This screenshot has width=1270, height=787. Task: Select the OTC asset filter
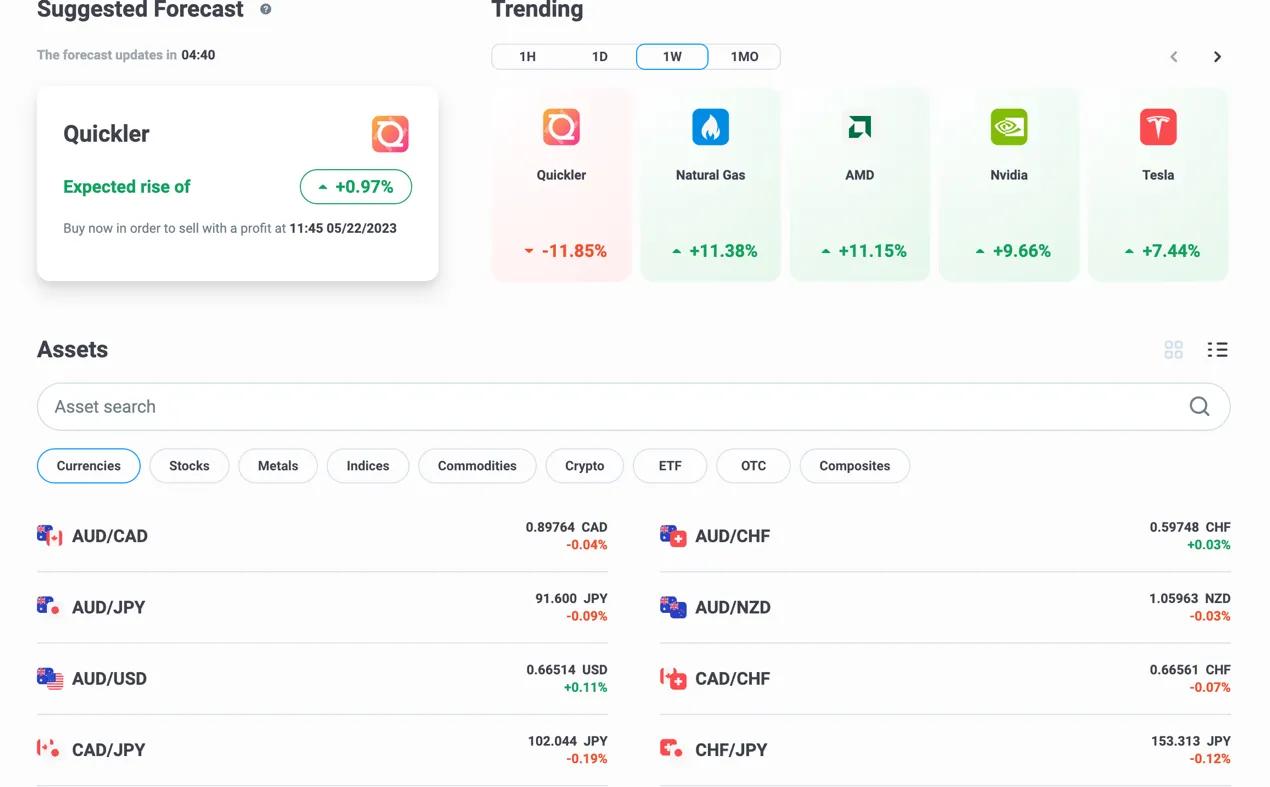[x=753, y=466]
